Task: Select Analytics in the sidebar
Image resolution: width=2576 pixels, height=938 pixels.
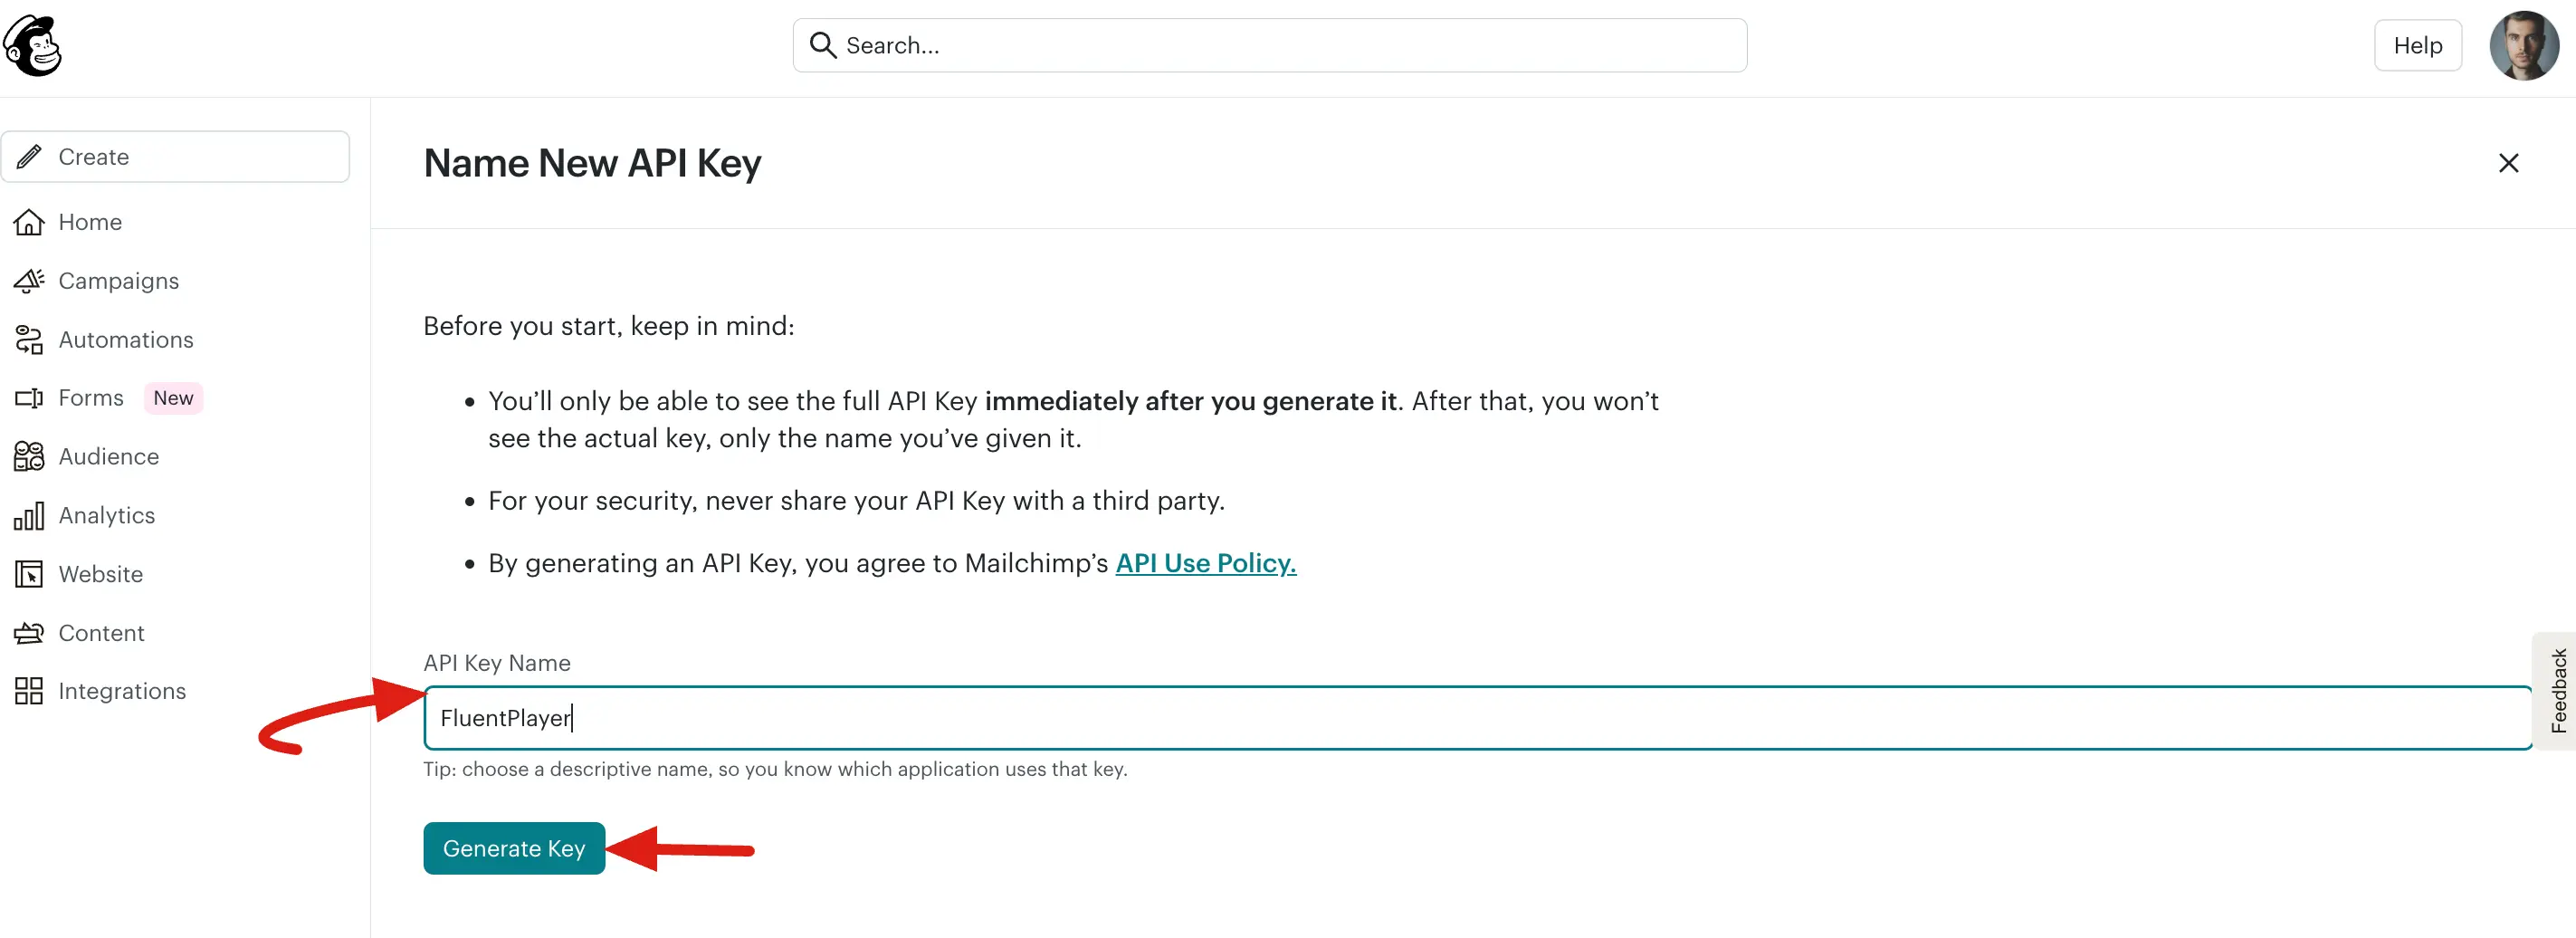Action: click(x=107, y=515)
